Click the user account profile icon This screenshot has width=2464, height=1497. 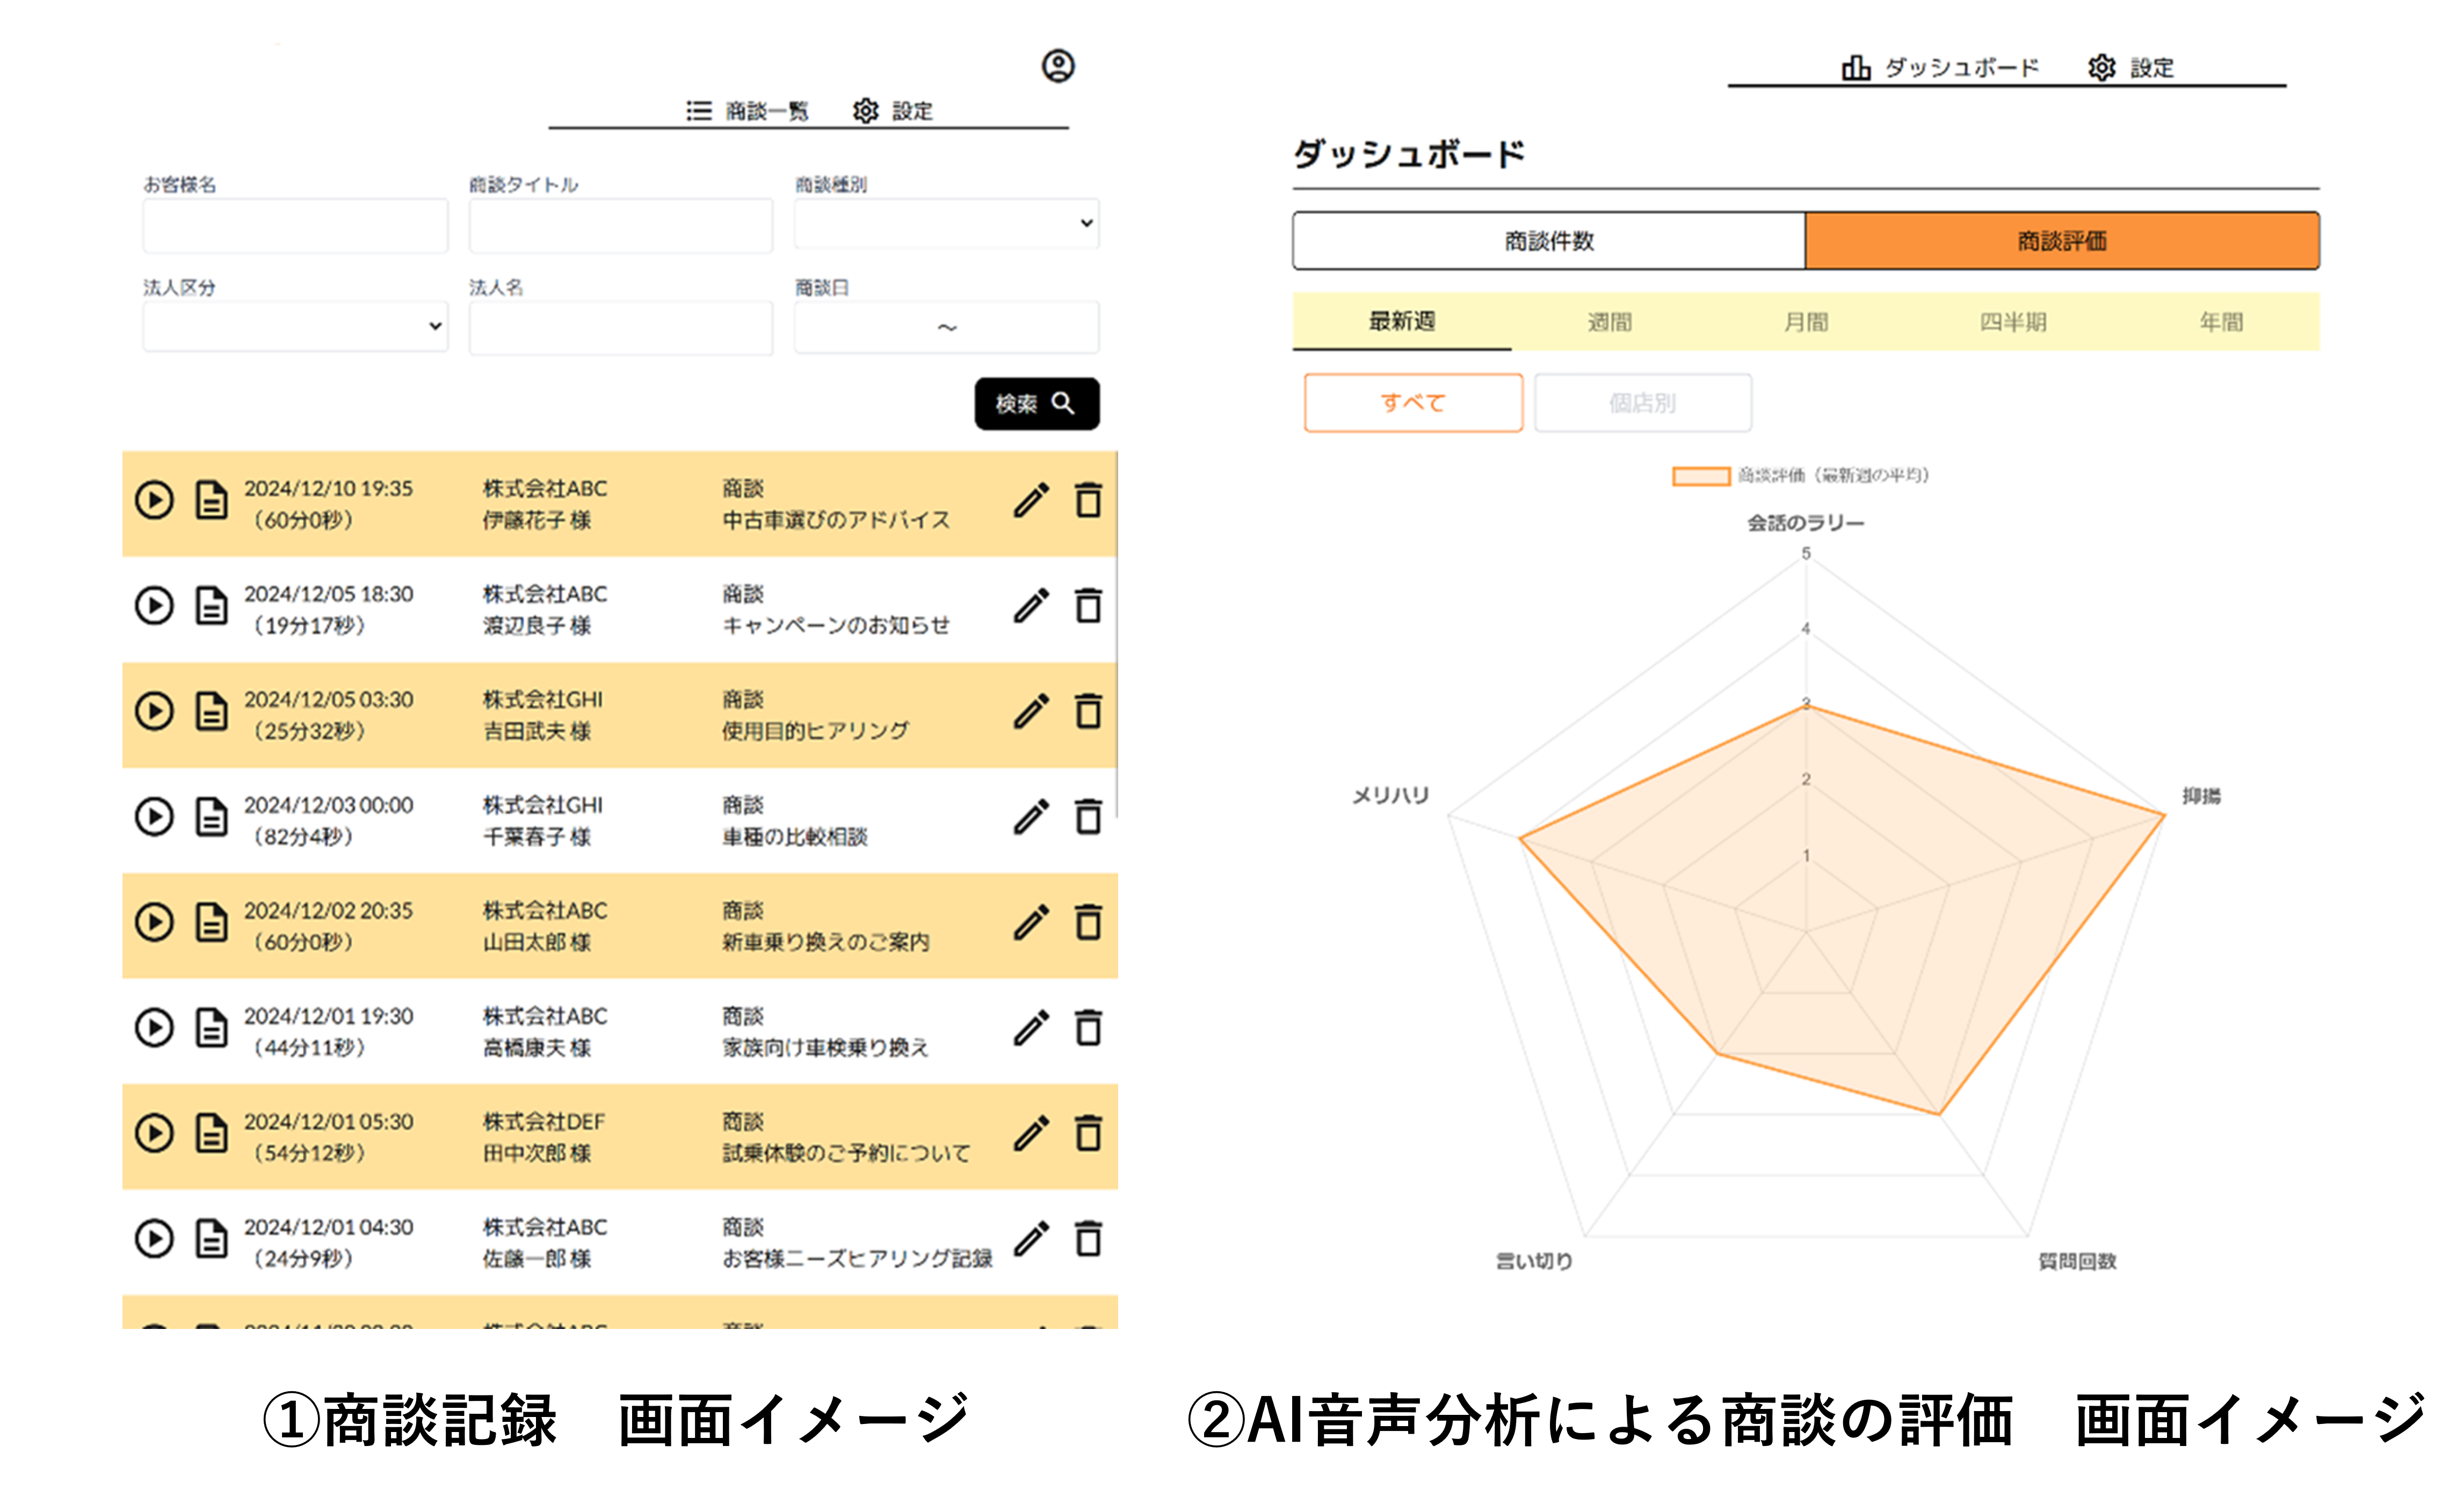[x=1058, y=66]
